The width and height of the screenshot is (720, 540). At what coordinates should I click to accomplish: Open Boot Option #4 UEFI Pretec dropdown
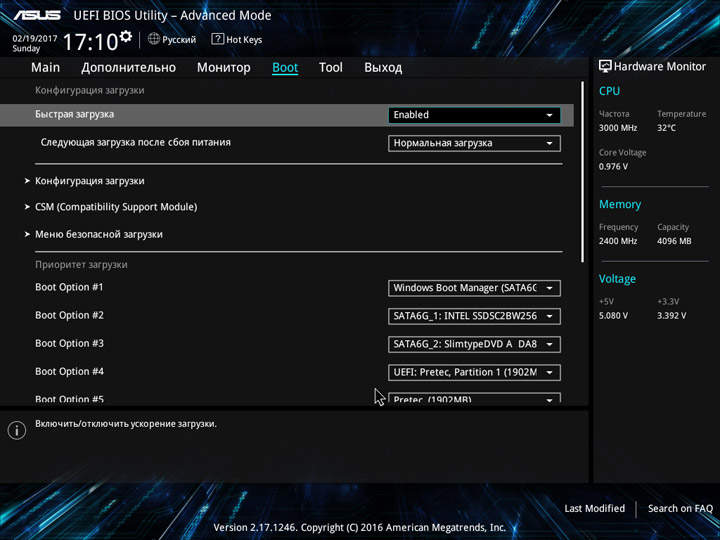click(474, 372)
